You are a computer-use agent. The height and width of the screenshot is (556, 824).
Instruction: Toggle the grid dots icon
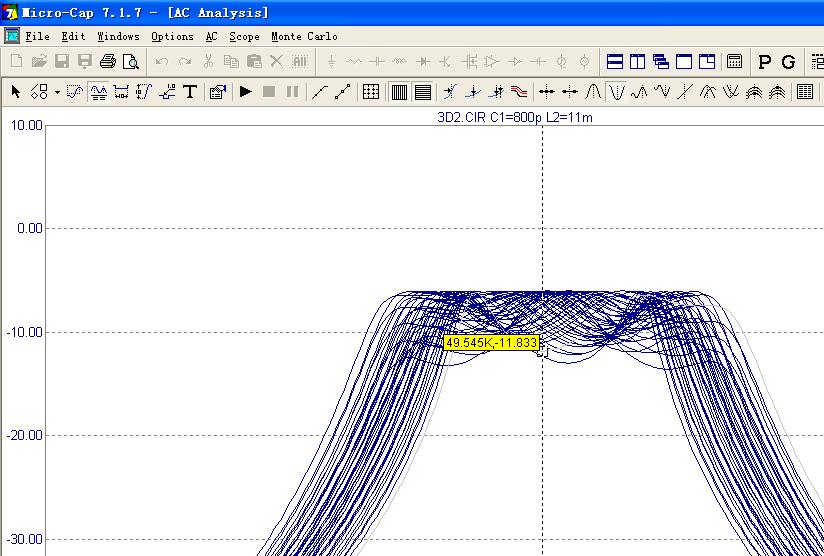coord(371,92)
